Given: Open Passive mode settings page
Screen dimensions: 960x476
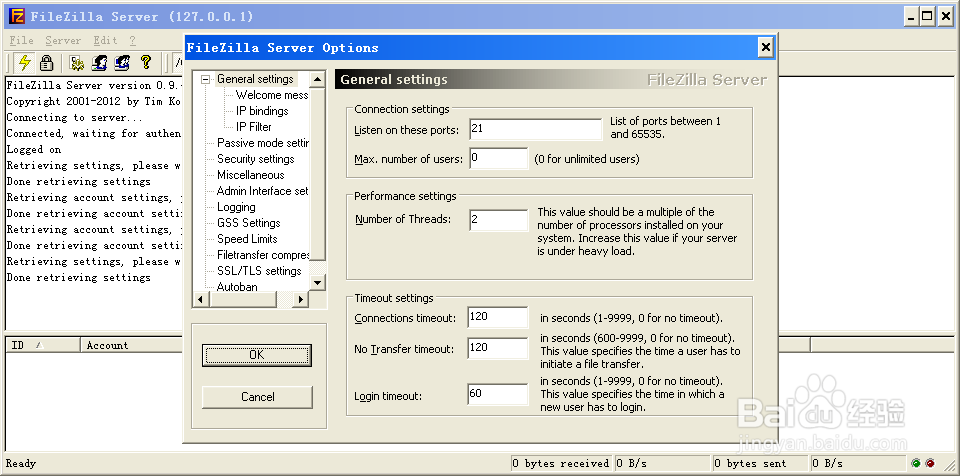Looking at the screenshot, I should pyautogui.click(x=263, y=143).
